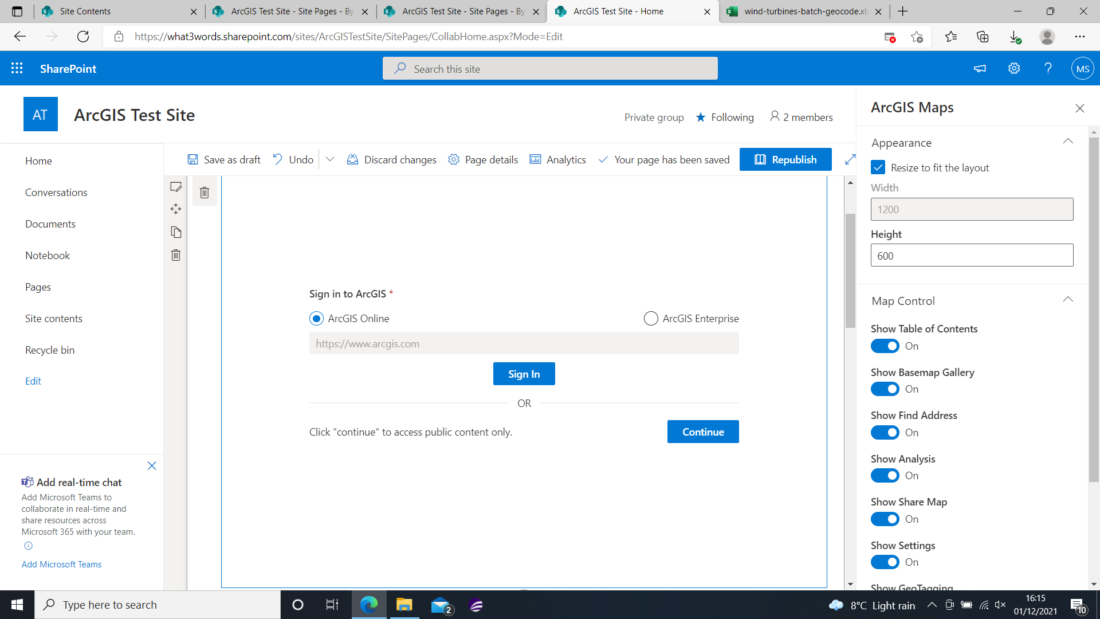Click the Search this site box
This screenshot has height=619, width=1100.
pos(550,69)
